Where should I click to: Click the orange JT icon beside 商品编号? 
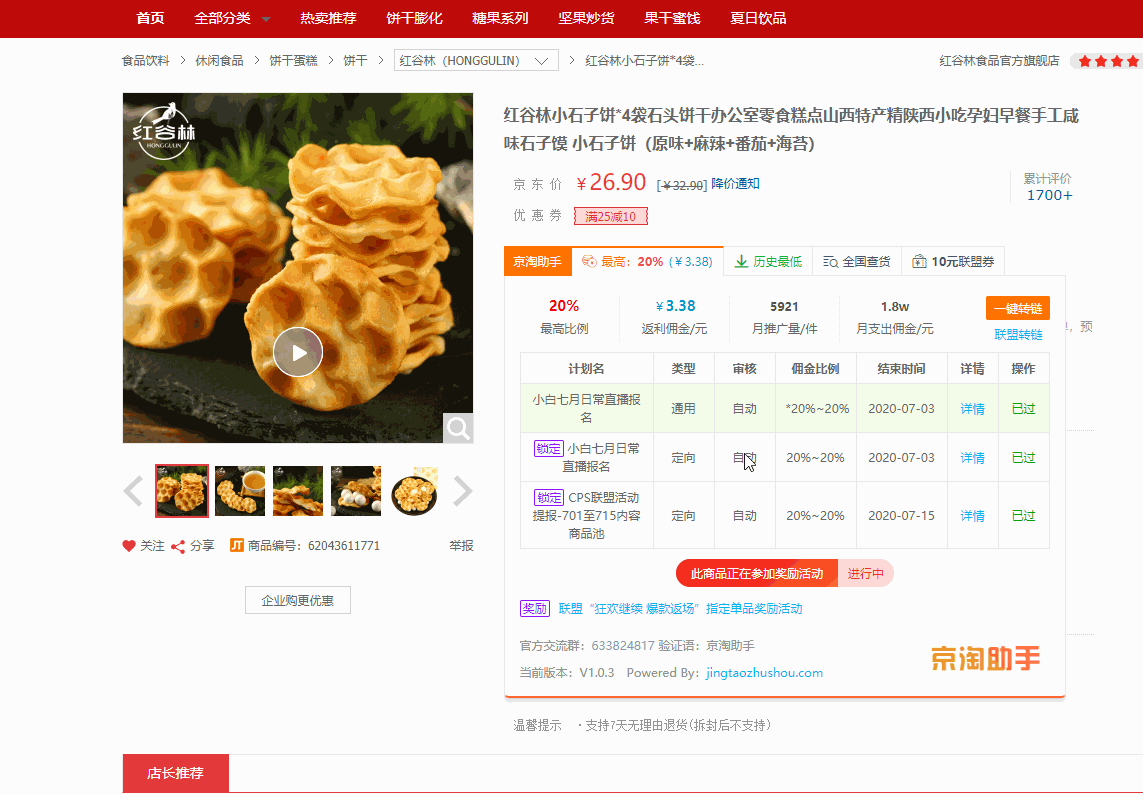(237, 545)
